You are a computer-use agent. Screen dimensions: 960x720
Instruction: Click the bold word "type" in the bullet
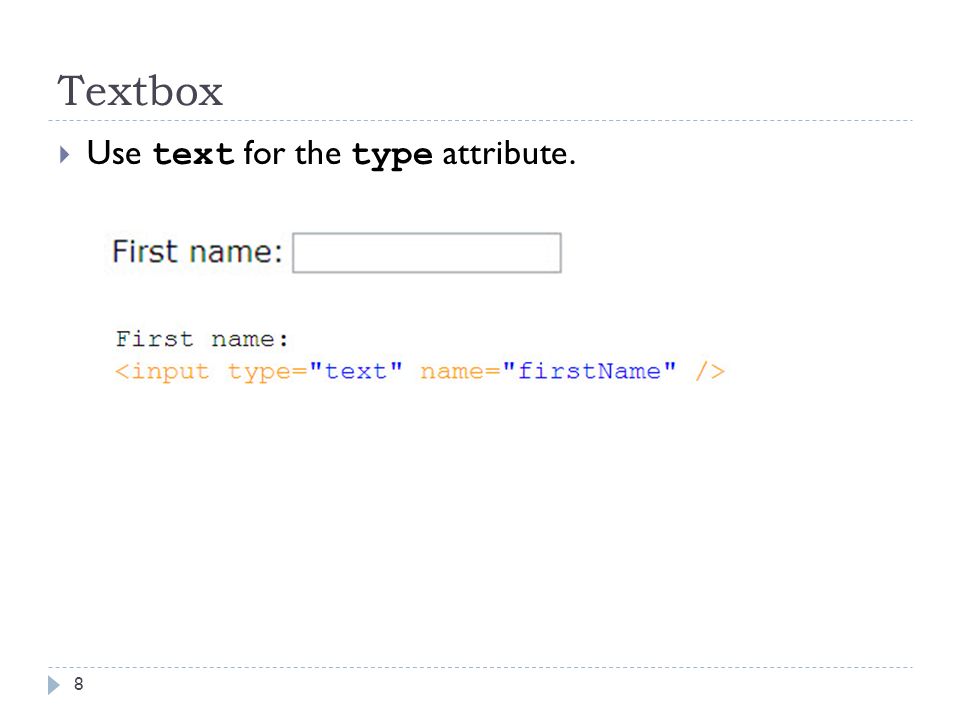coord(392,154)
